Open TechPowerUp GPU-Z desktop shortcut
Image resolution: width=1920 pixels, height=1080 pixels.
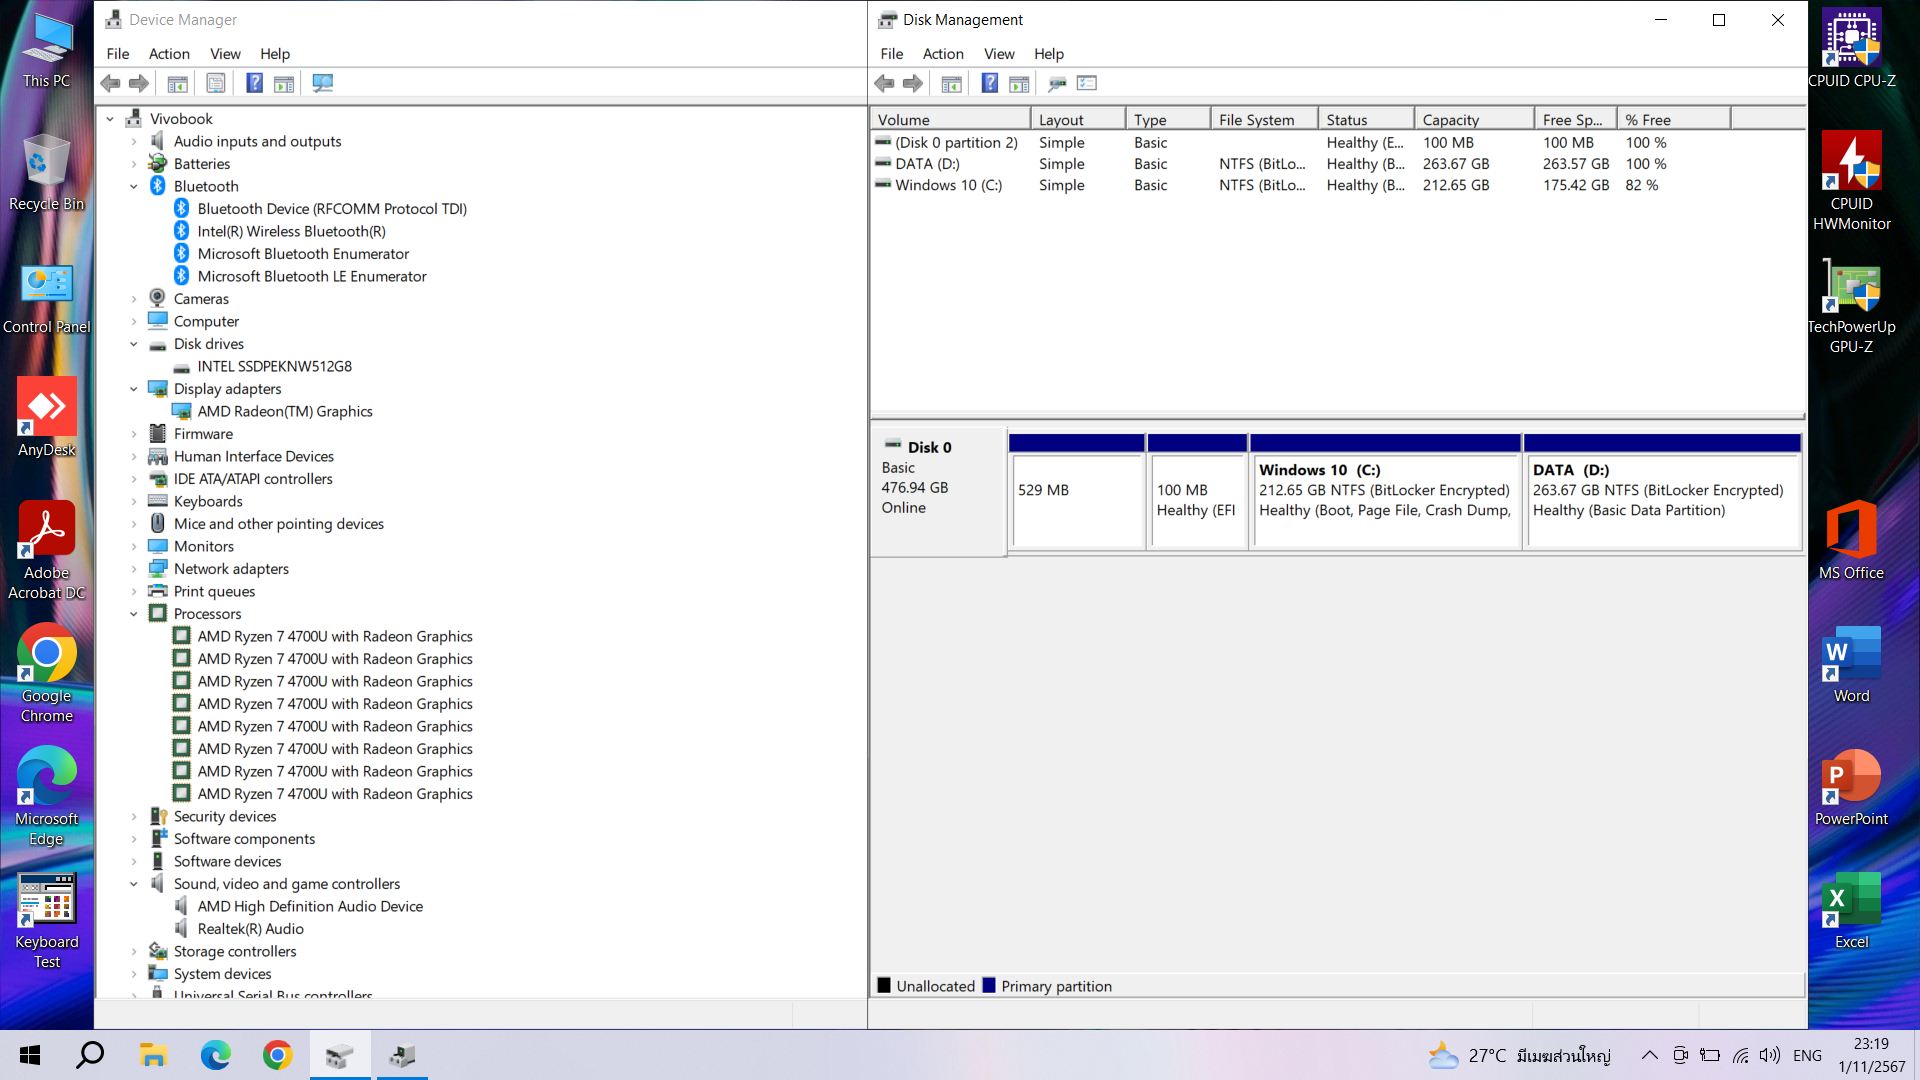point(1851,305)
